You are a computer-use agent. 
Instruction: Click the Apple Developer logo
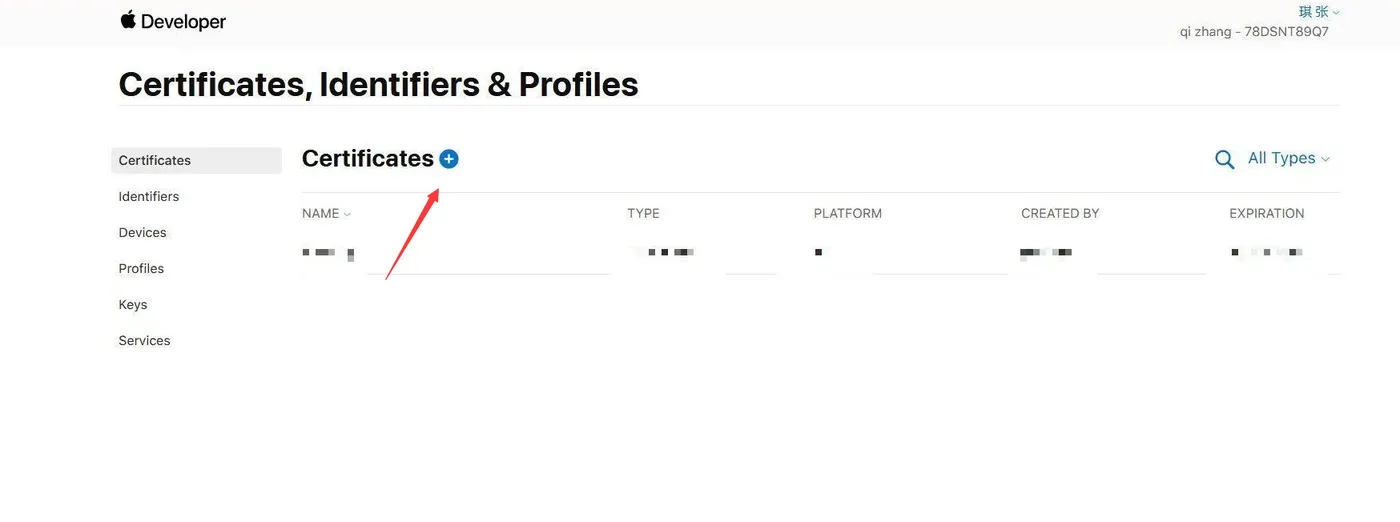tap(173, 21)
